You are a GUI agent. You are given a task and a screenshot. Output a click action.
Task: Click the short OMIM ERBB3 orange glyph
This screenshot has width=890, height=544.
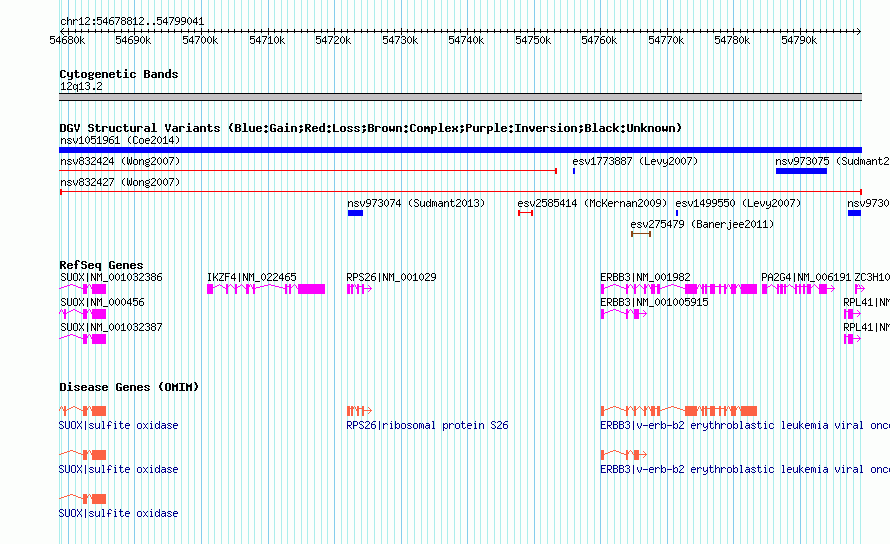pos(624,455)
